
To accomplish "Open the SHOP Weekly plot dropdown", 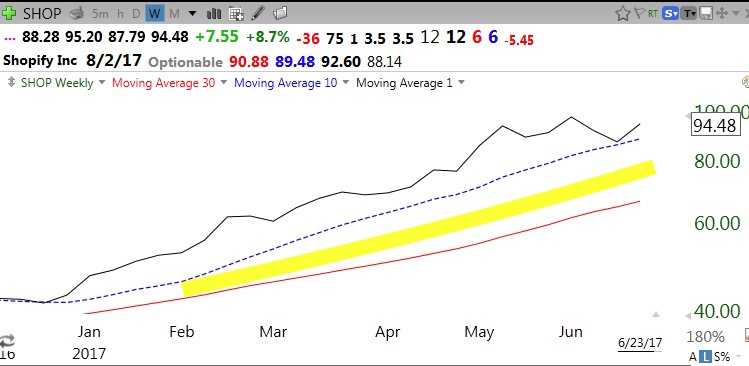I will pyautogui.click(x=102, y=83).
